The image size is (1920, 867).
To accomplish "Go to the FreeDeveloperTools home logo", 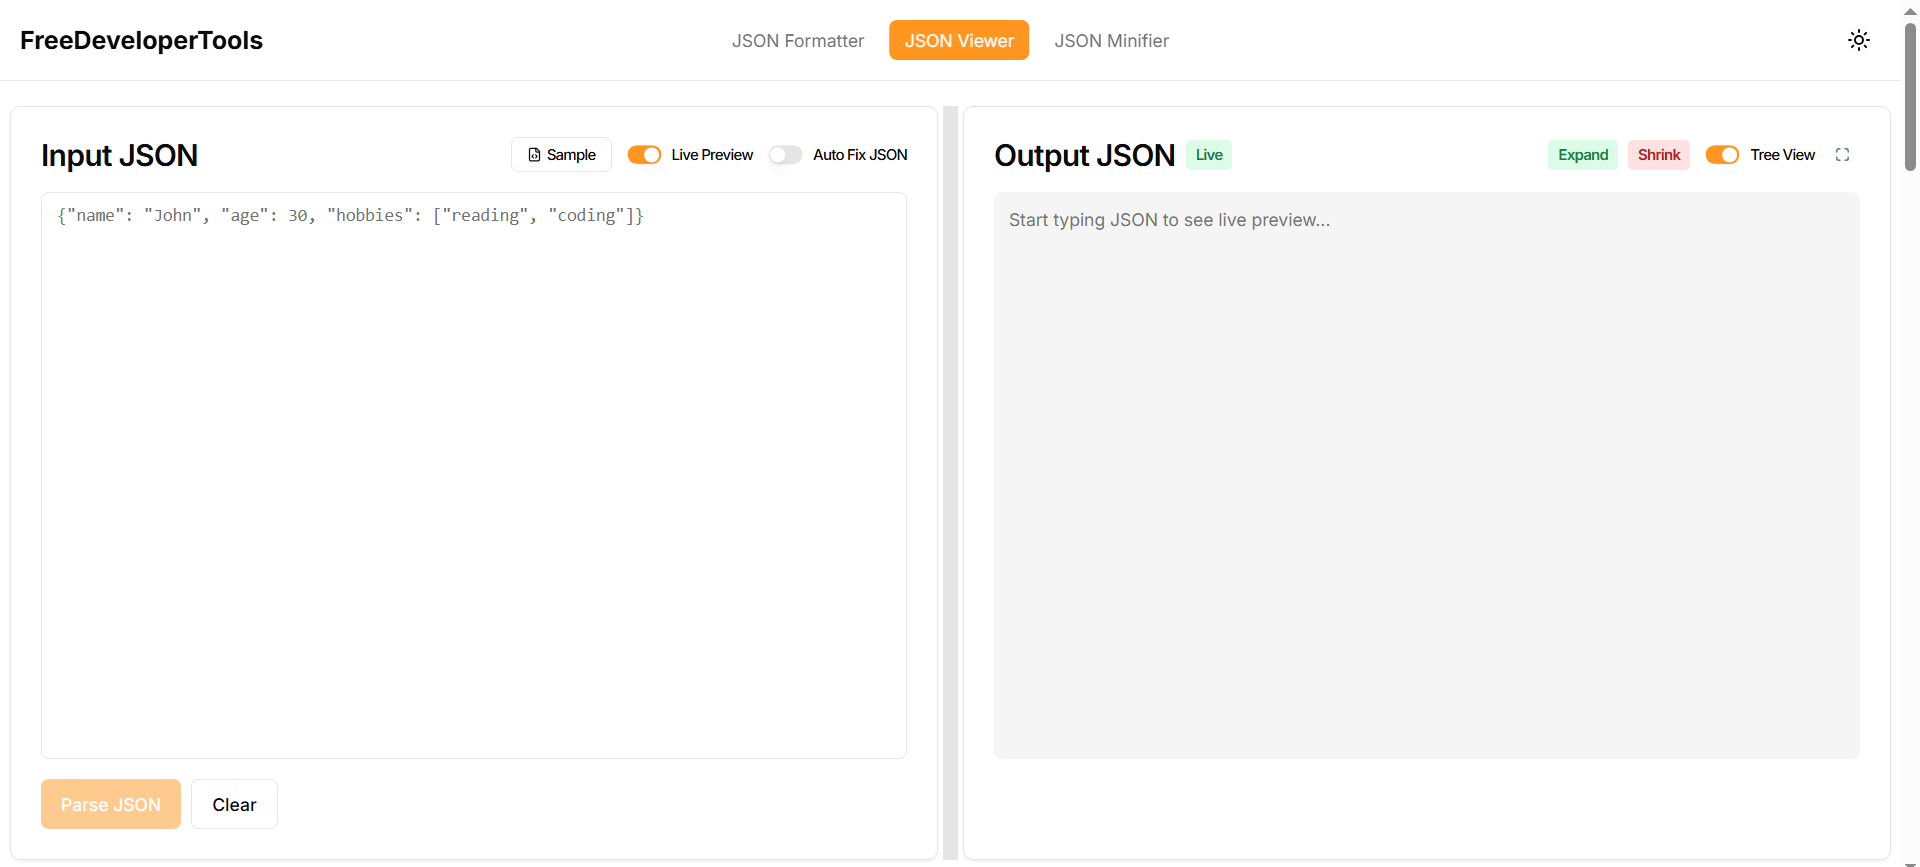I will (141, 41).
